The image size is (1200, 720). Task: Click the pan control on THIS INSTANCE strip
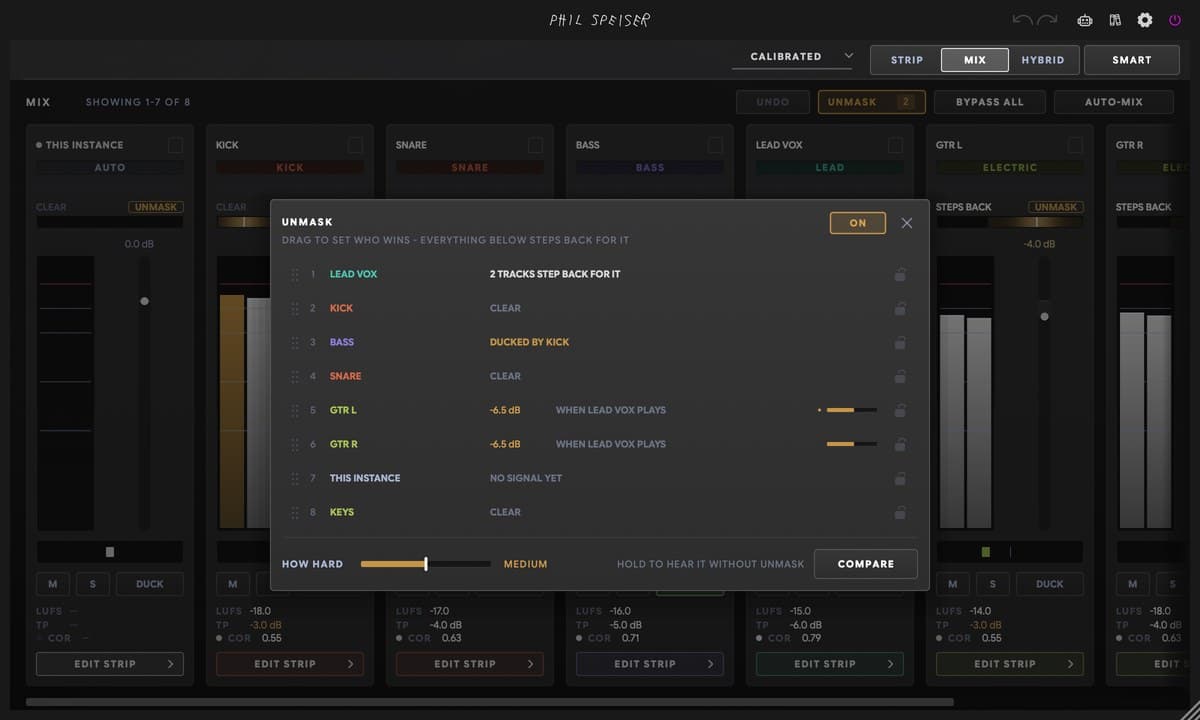pyautogui.click(x=110, y=552)
